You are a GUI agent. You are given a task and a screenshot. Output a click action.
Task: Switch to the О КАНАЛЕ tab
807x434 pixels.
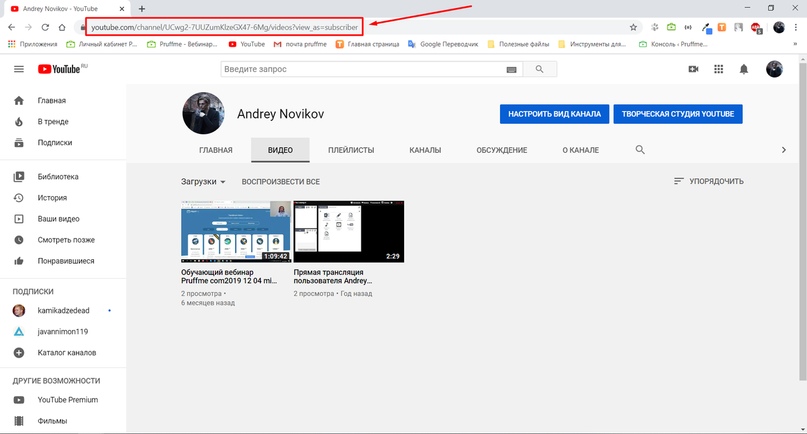click(581, 150)
